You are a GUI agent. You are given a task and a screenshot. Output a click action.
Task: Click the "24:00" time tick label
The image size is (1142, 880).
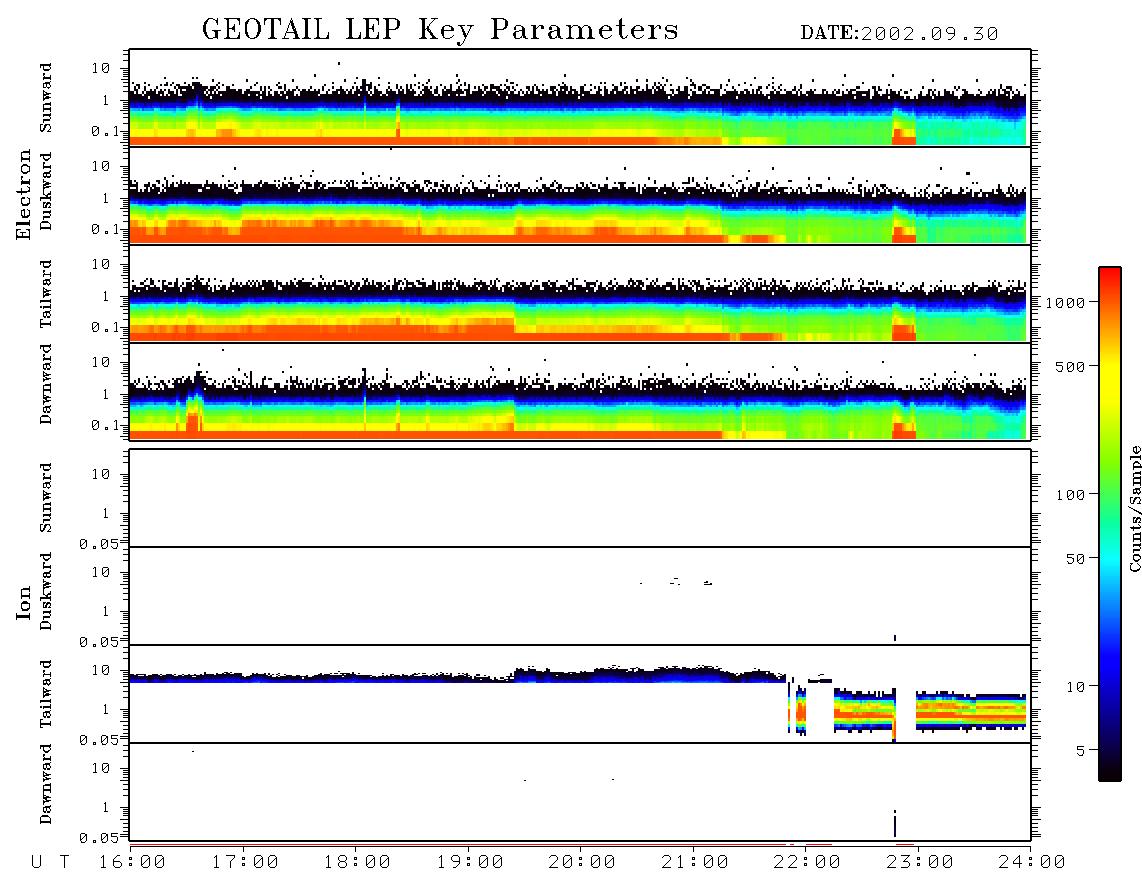click(1032, 862)
